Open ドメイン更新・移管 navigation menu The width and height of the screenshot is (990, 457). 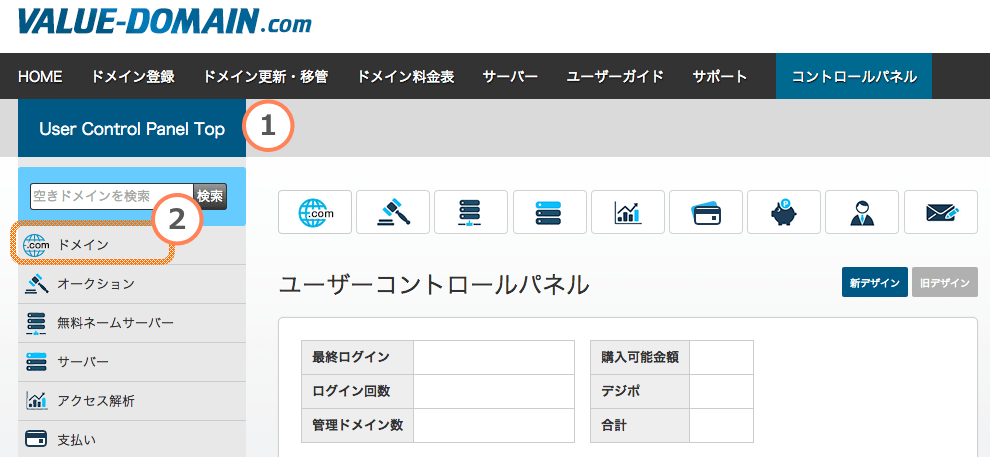(x=266, y=76)
